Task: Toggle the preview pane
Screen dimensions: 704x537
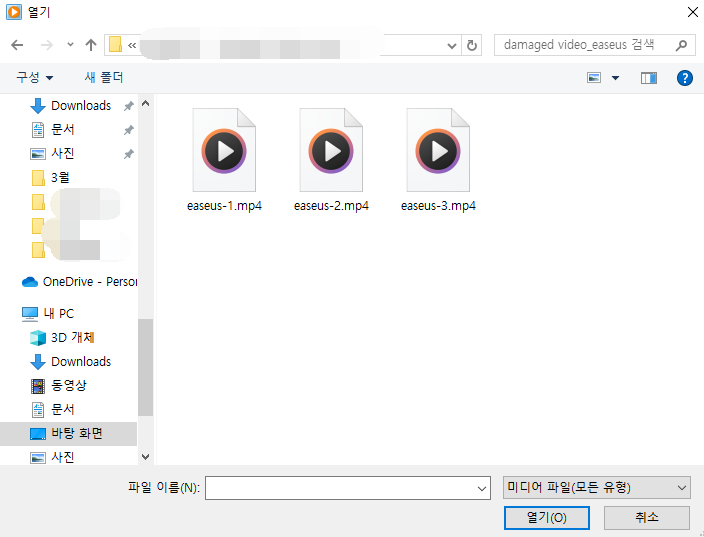Action: (x=649, y=78)
